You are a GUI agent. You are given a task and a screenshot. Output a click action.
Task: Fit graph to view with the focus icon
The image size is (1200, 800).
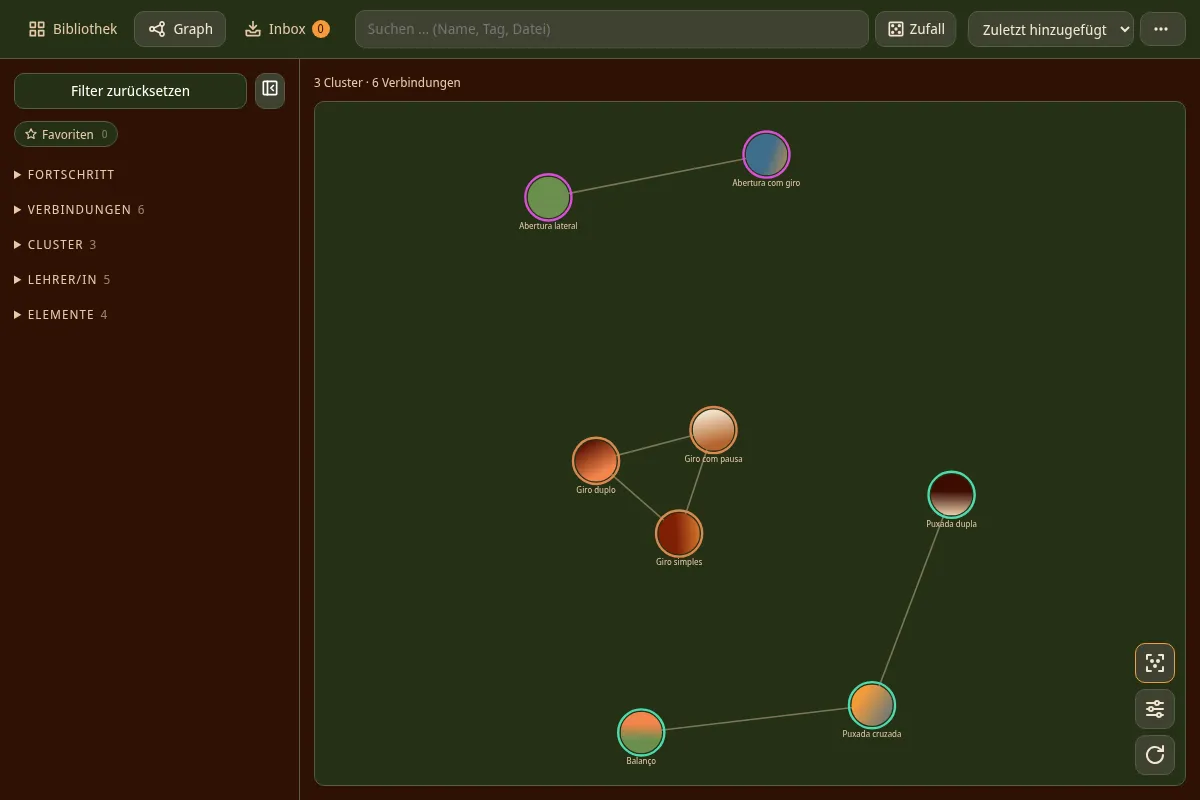coord(1155,663)
